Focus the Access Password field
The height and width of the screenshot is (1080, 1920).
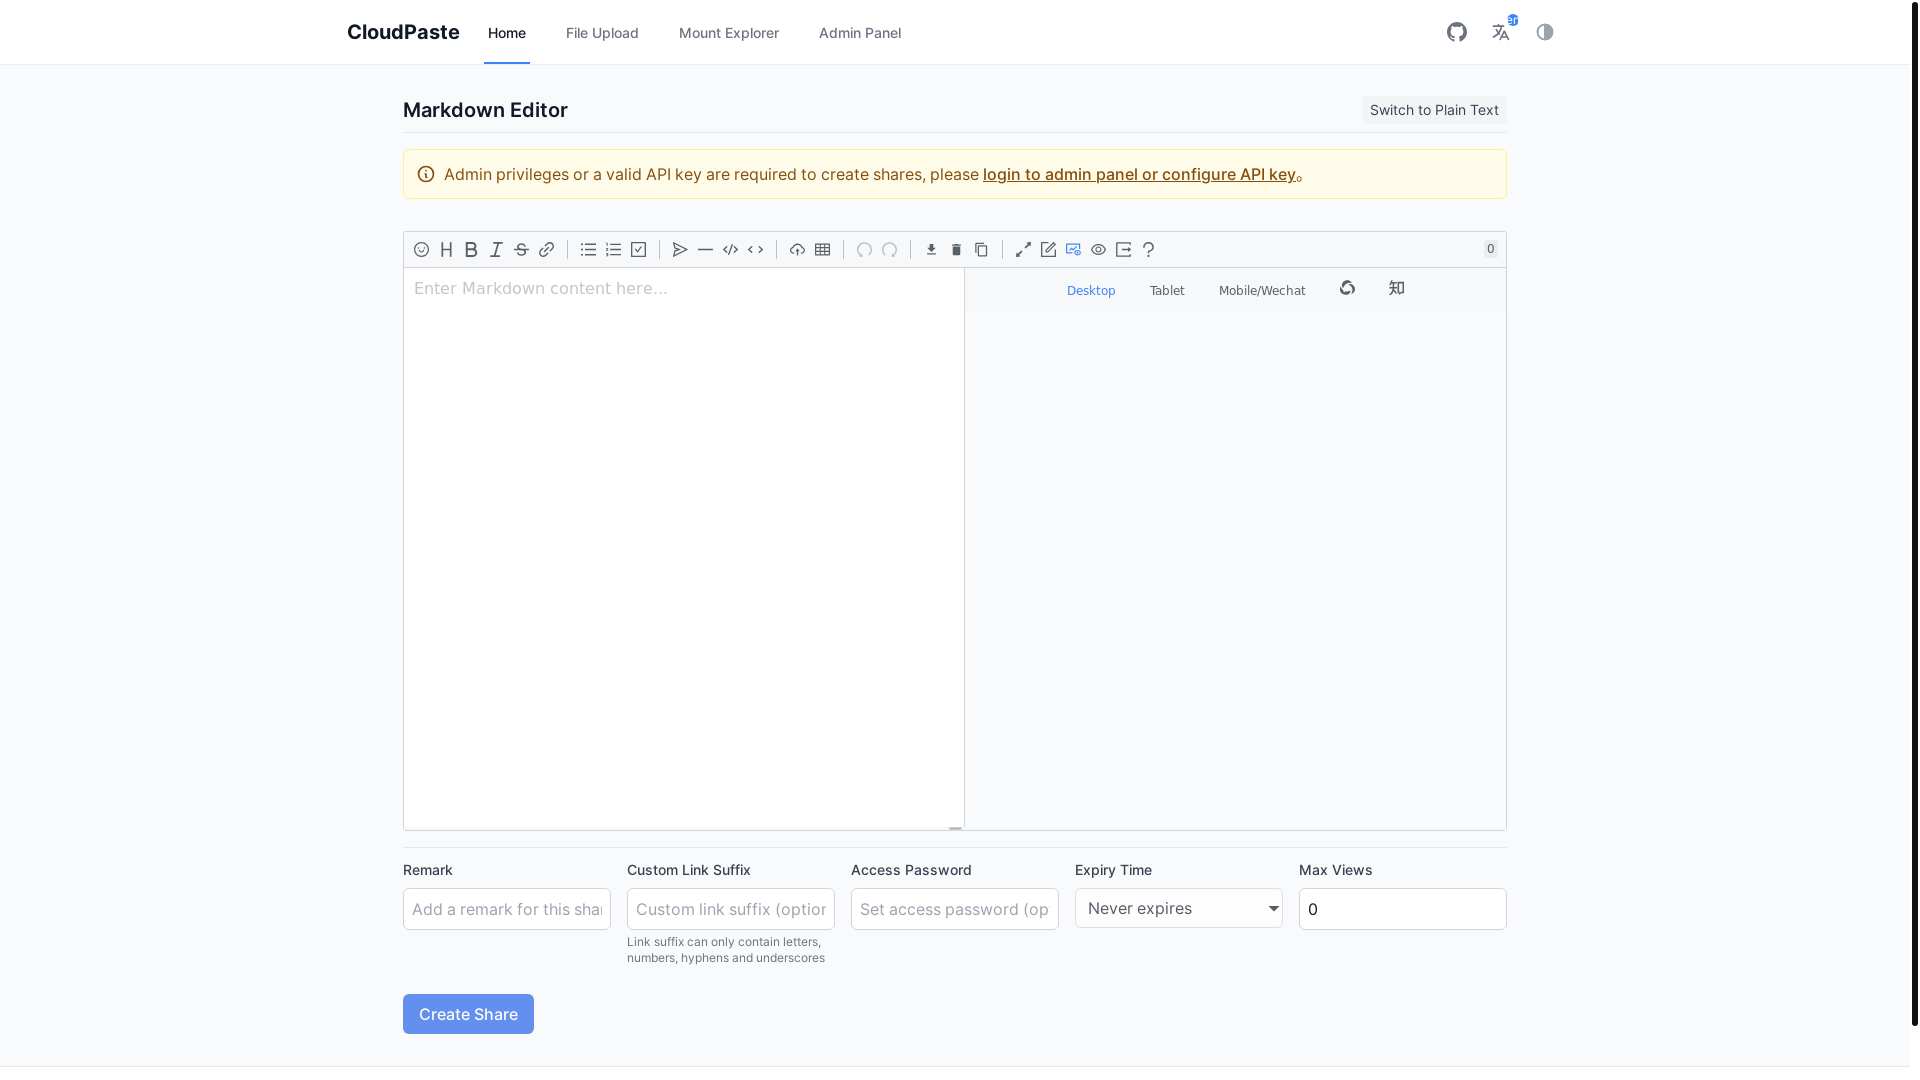coord(955,909)
